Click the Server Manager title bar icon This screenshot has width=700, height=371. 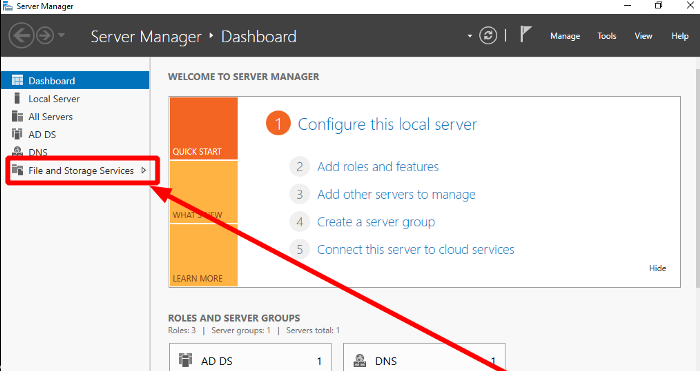pos(8,6)
